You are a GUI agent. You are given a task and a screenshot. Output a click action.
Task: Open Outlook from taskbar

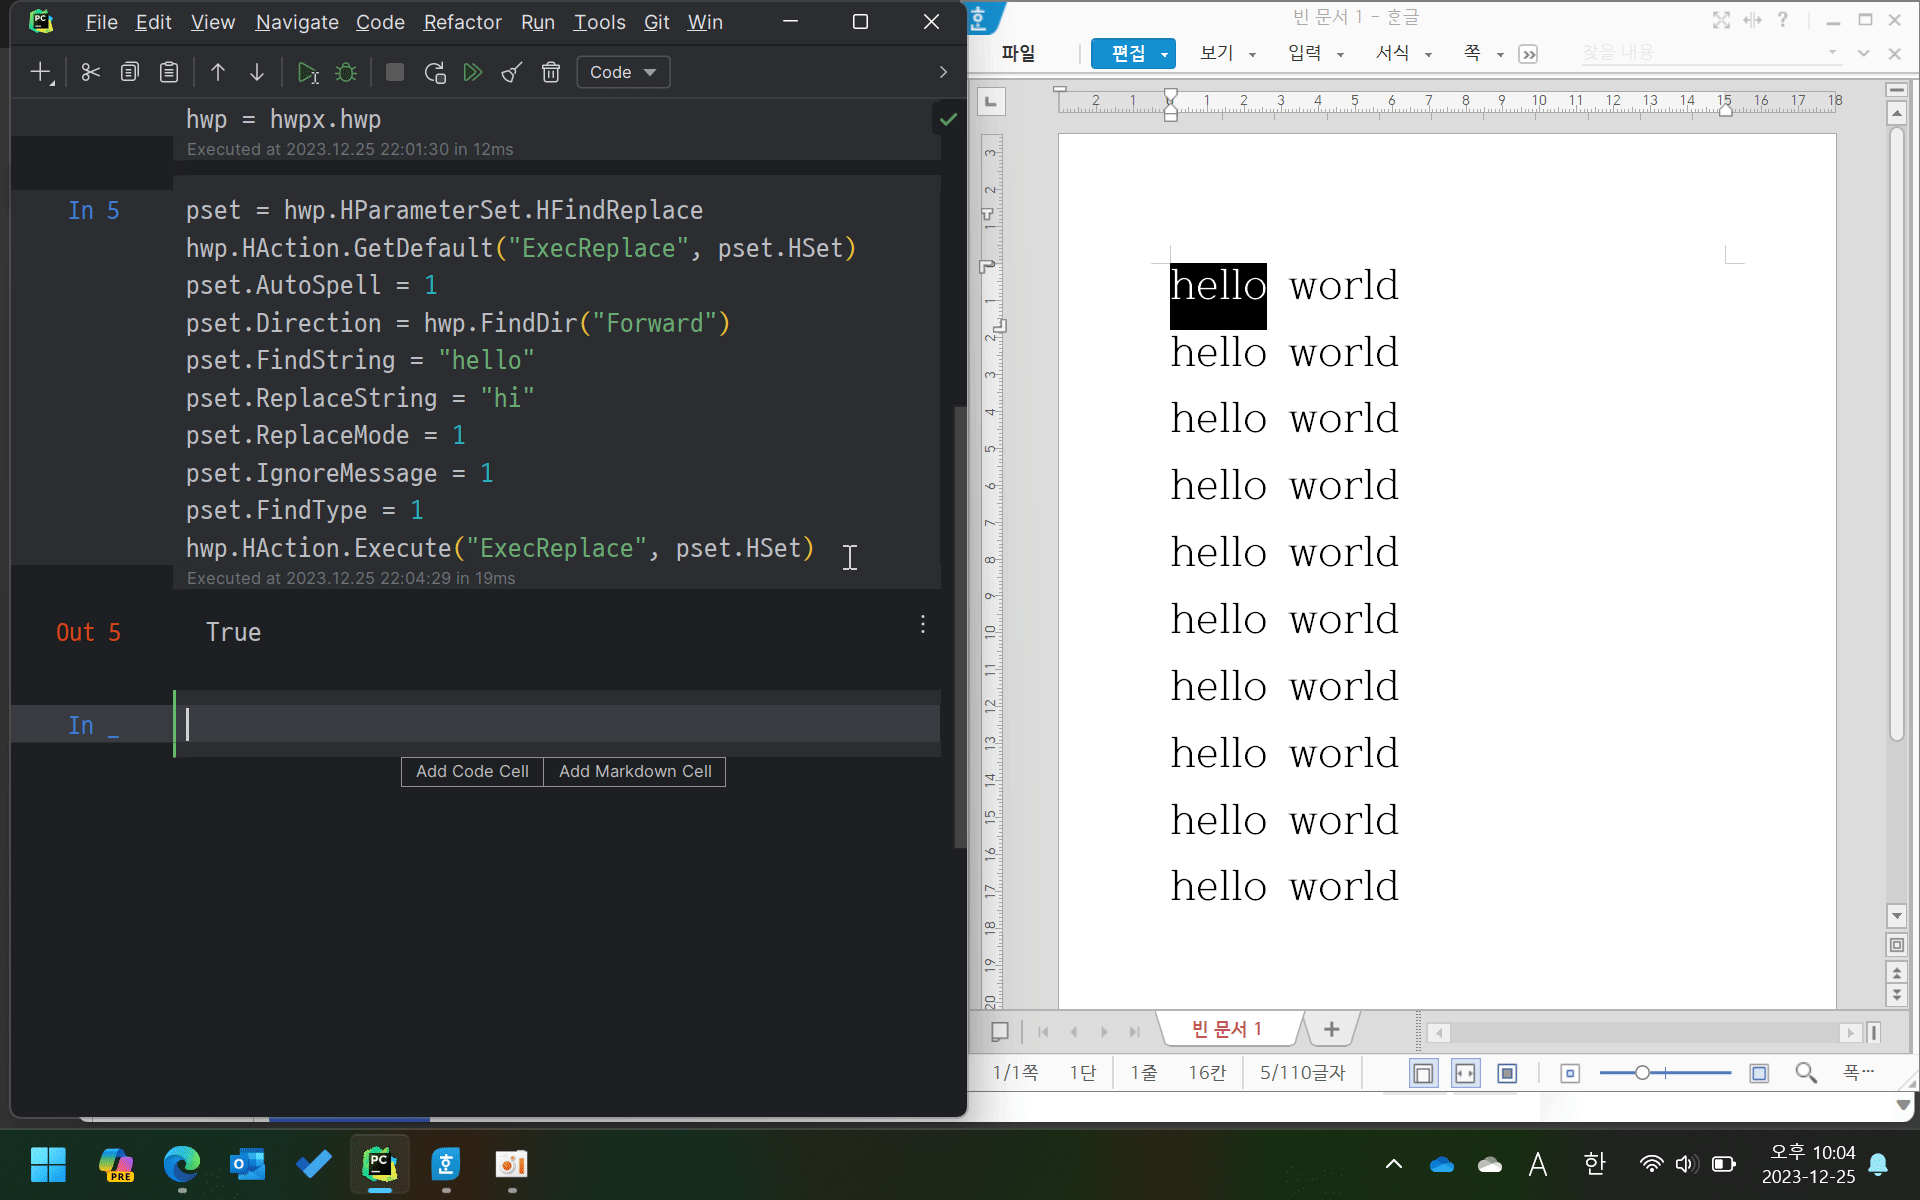(247, 1165)
